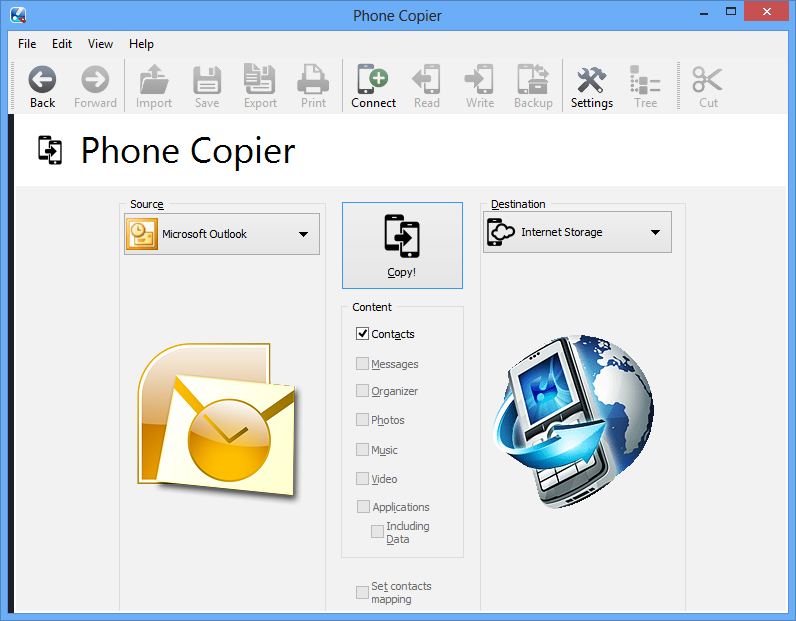Toggle the Including Data checkbox
This screenshot has height=621, width=796.
coord(377,532)
